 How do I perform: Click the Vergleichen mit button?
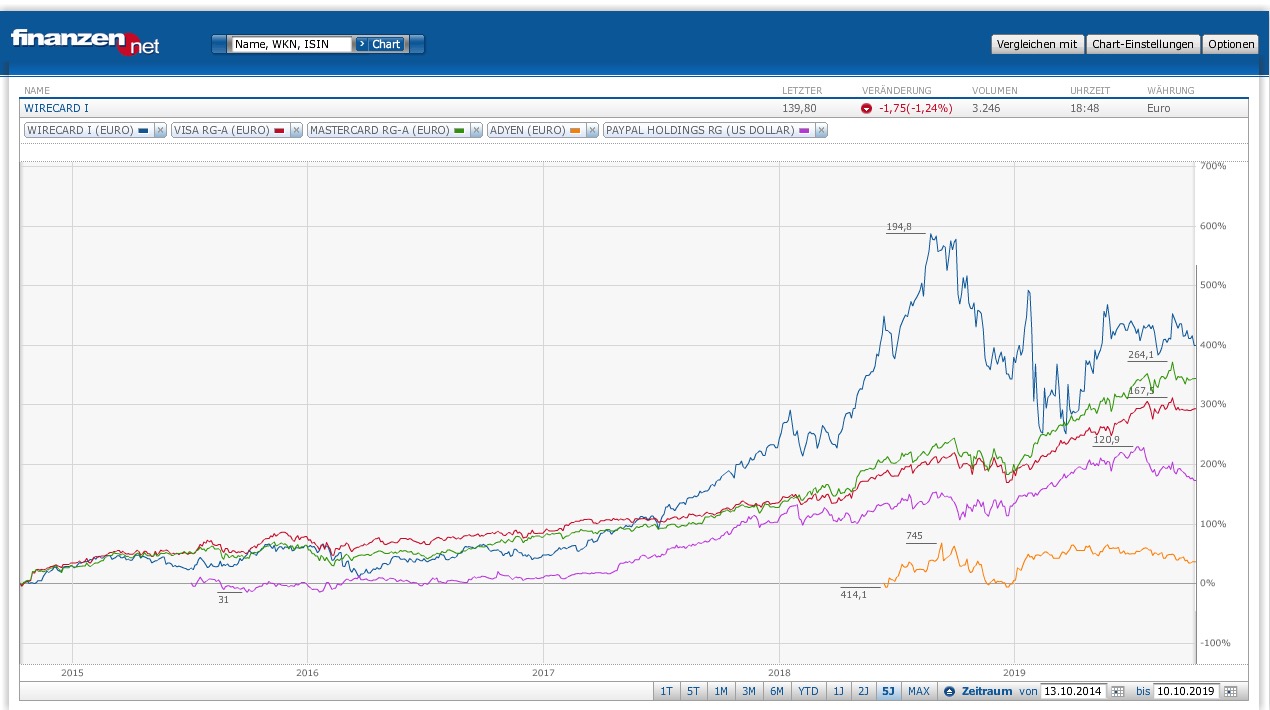pyautogui.click(x=1037, y=44)
